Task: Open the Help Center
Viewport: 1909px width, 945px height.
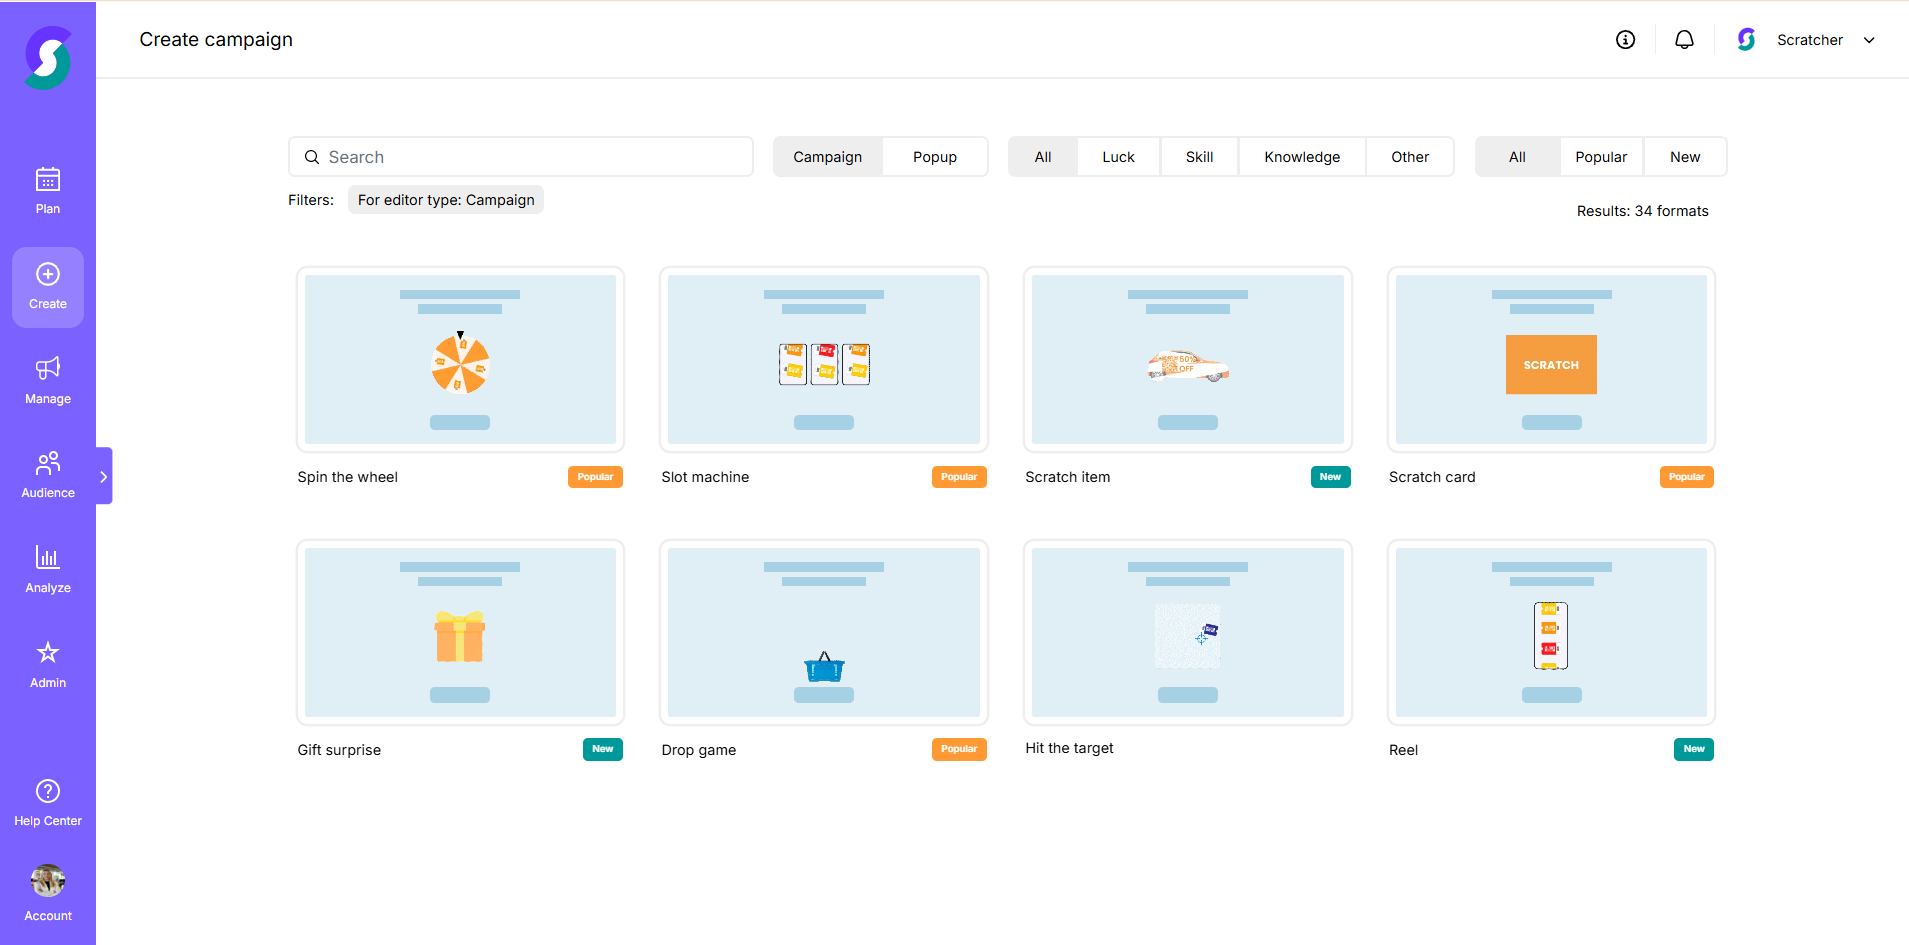Action: 47,800
